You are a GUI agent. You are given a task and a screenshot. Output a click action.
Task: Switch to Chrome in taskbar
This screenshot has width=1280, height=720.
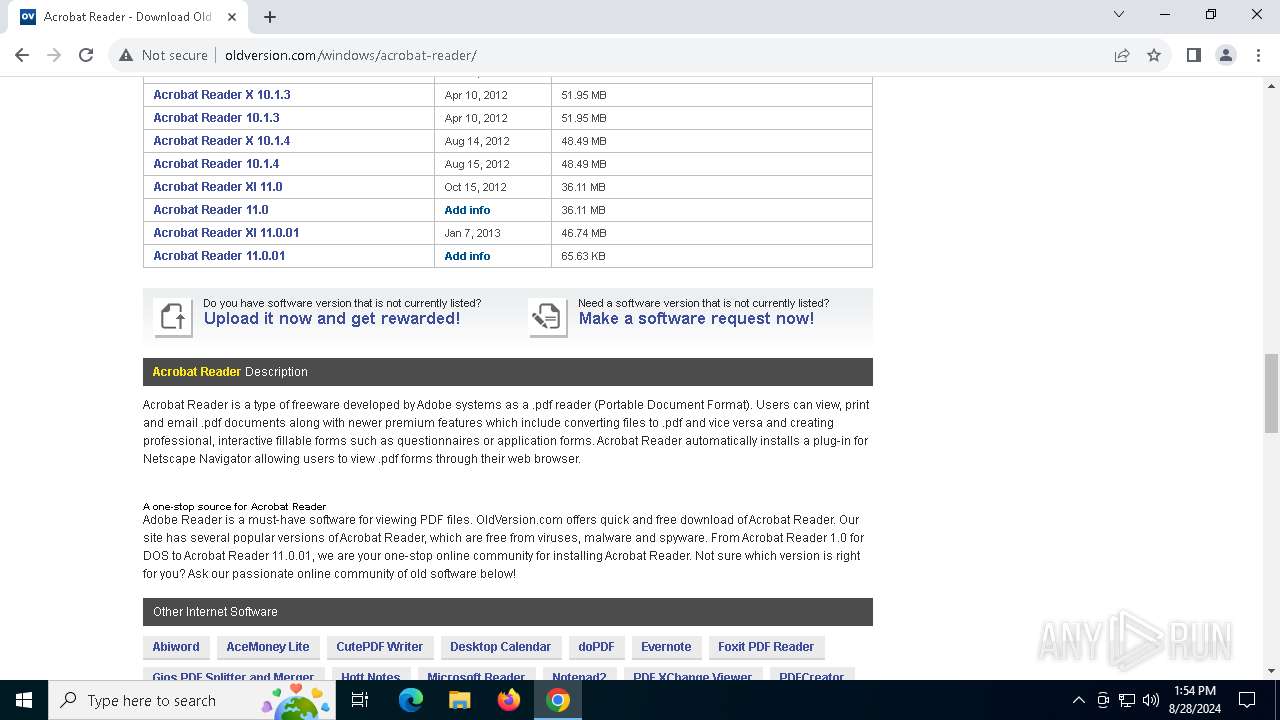[x=558, y=700]
